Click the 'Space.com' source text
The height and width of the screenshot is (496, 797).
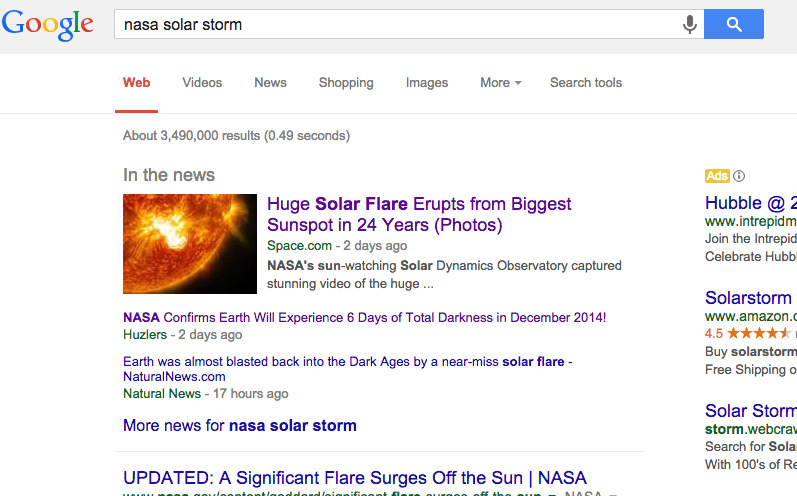(299, 245)
